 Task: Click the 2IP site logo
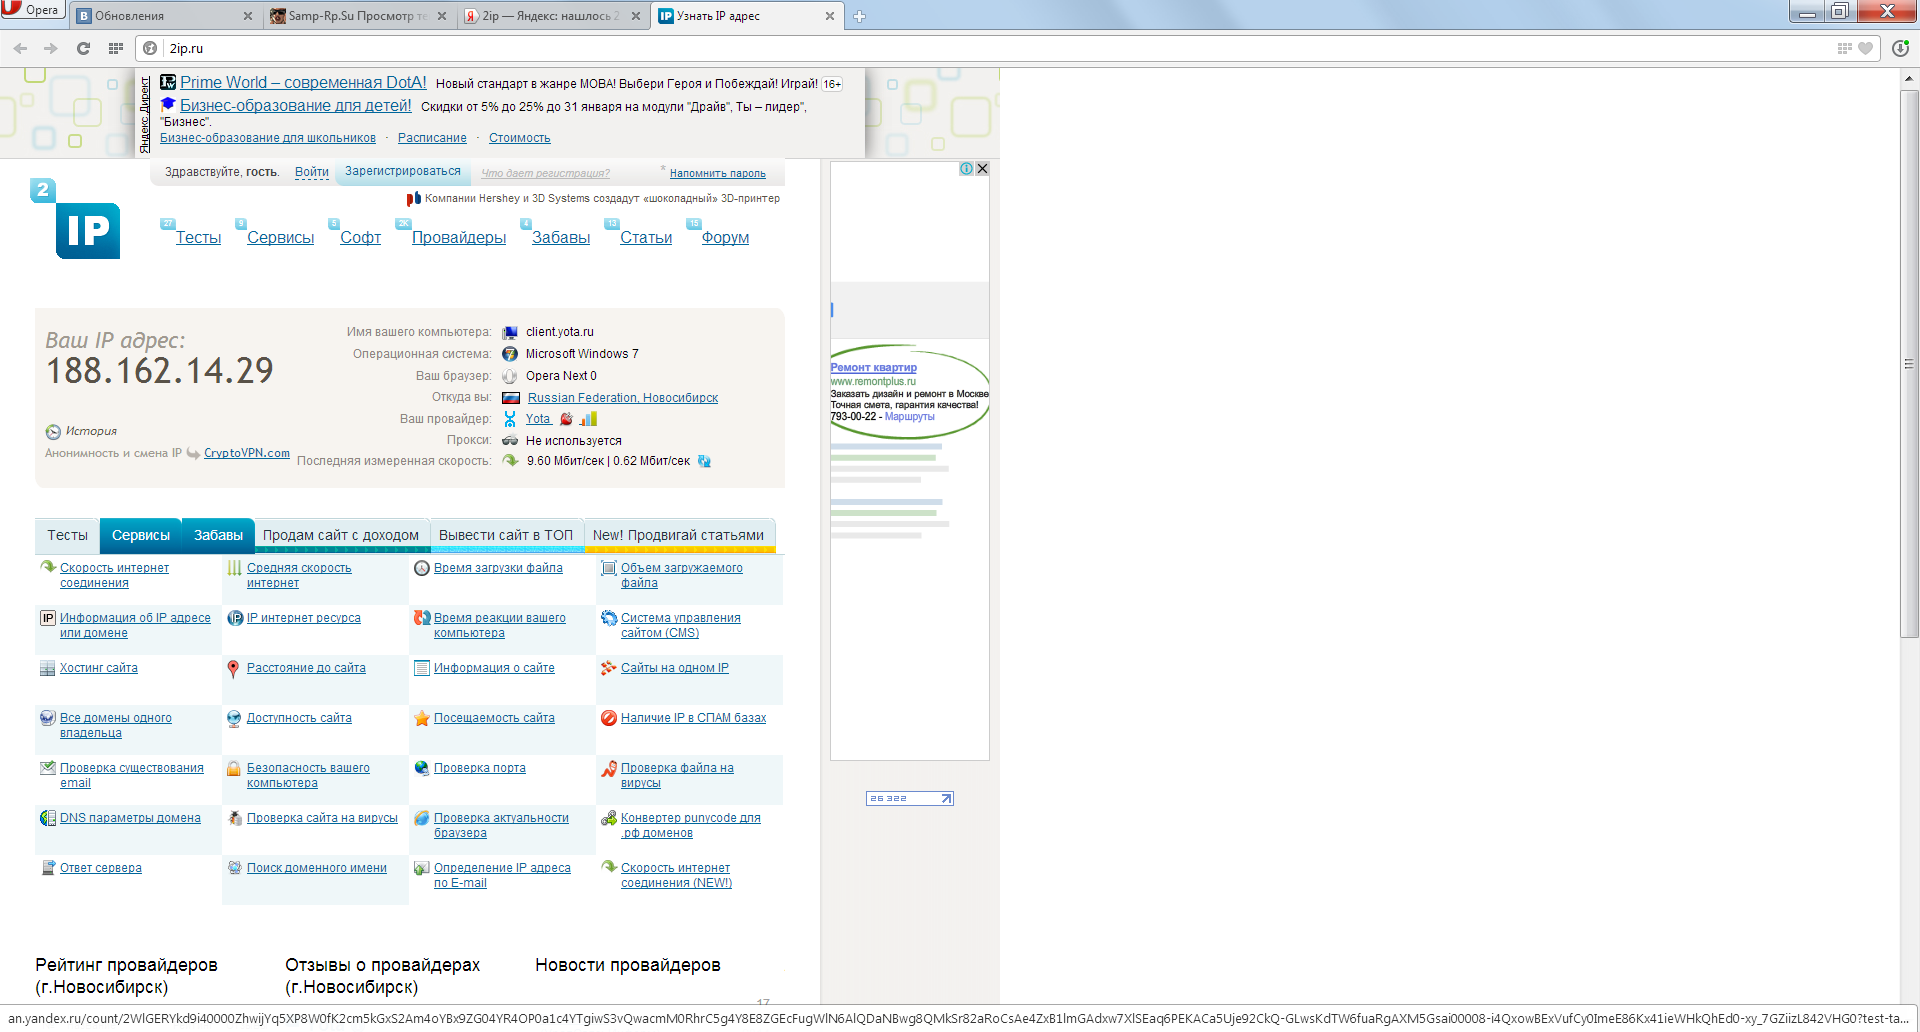pos(76,218)
